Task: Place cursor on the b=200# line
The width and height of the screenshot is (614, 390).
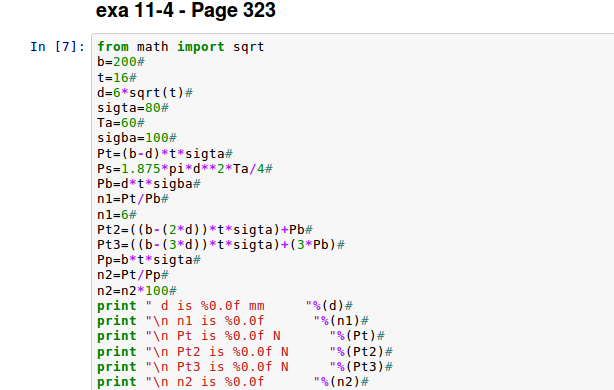Action: tap(121, 62)
